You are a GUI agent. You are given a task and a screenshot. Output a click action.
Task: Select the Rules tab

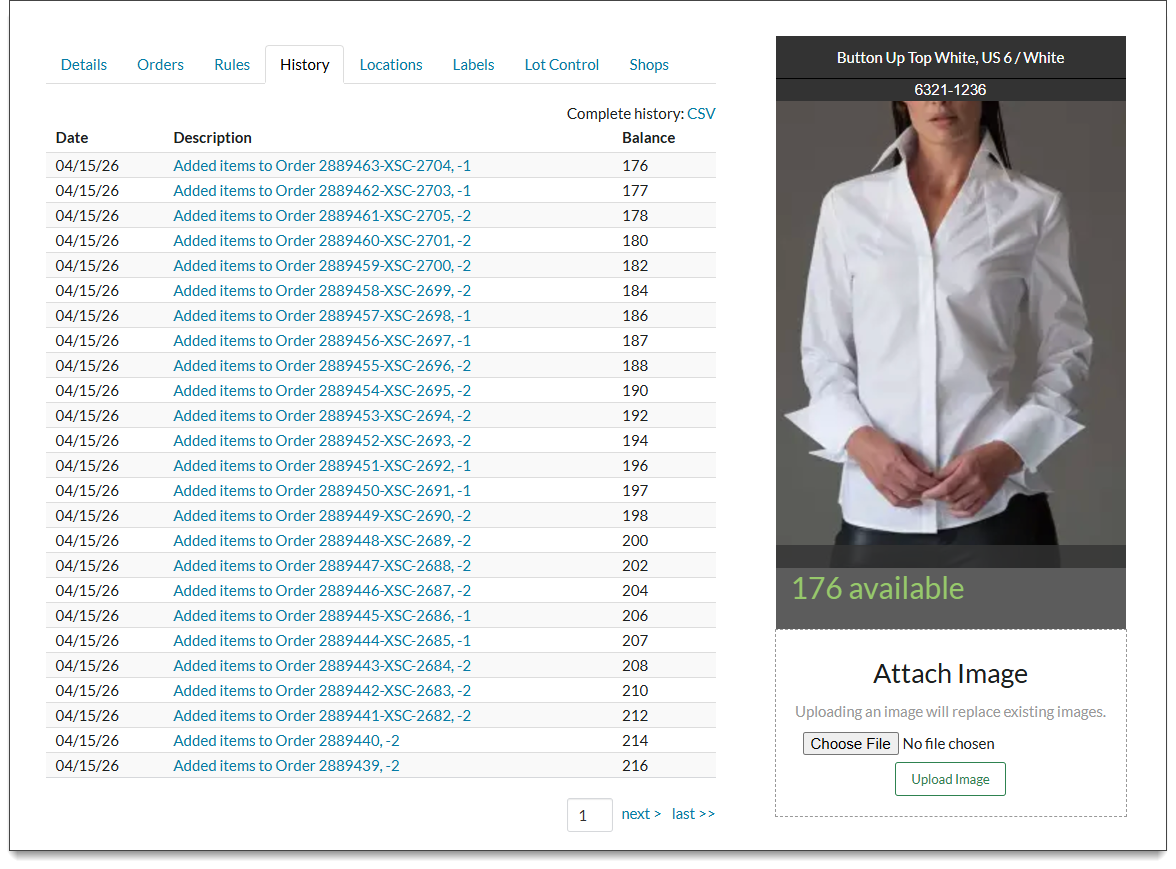[232, 65]
